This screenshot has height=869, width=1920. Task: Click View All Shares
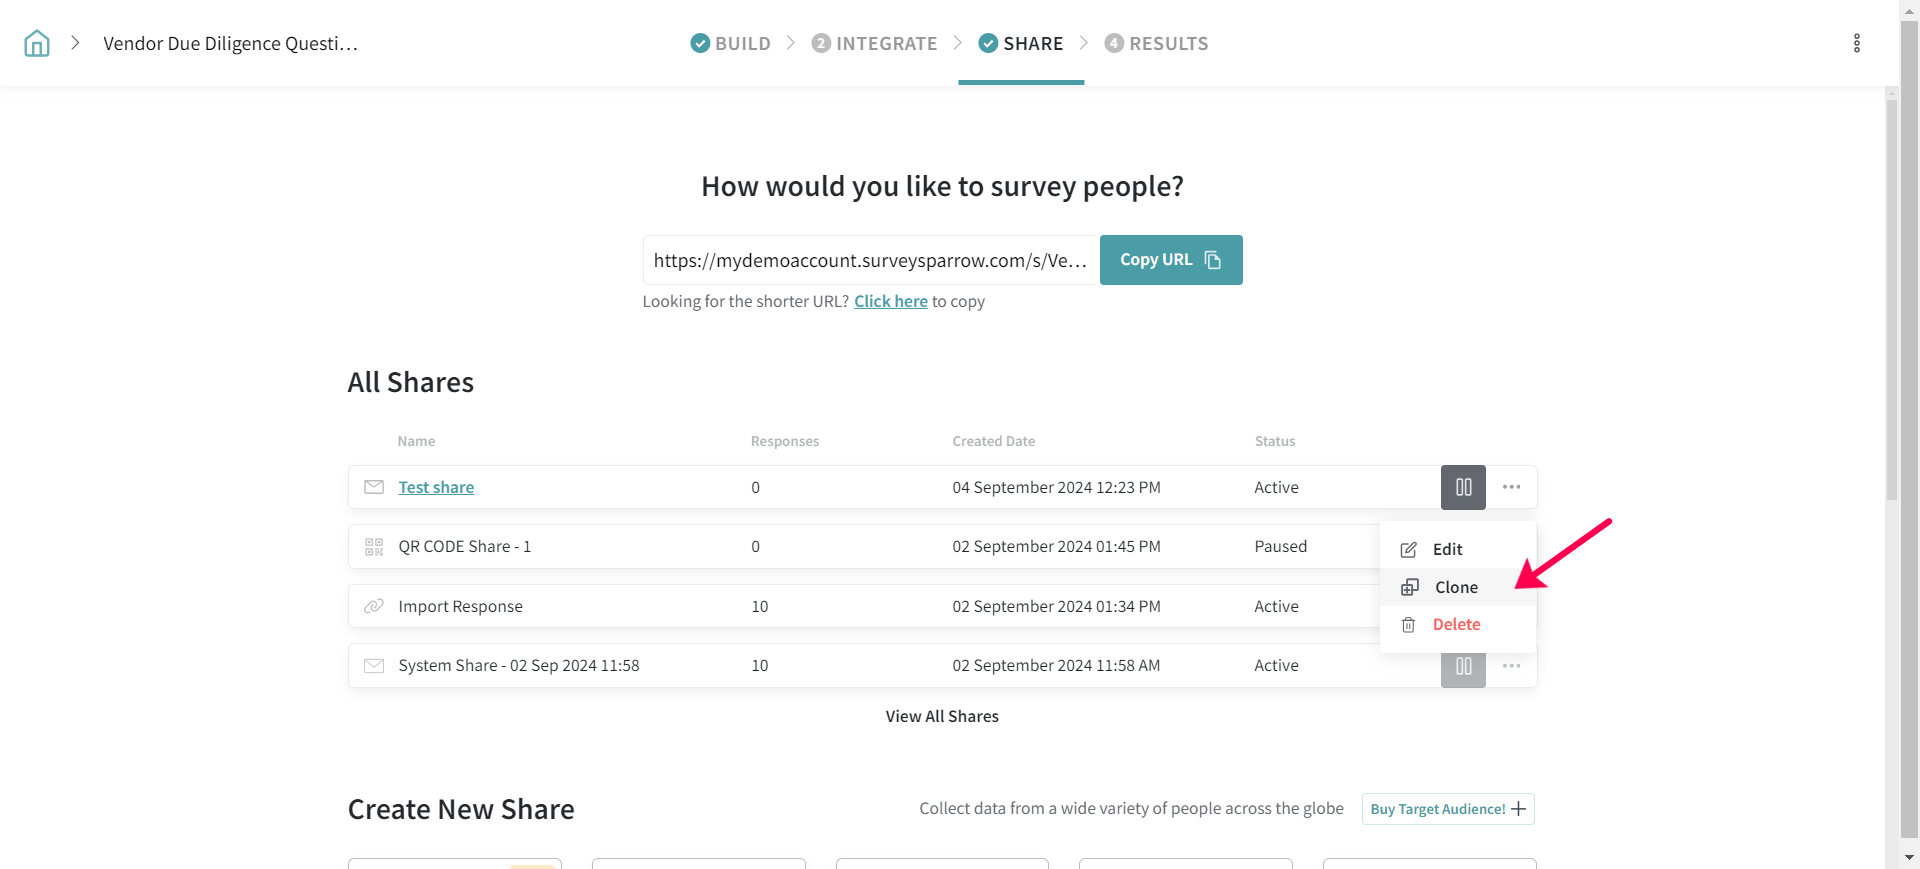tap(942, 717)
